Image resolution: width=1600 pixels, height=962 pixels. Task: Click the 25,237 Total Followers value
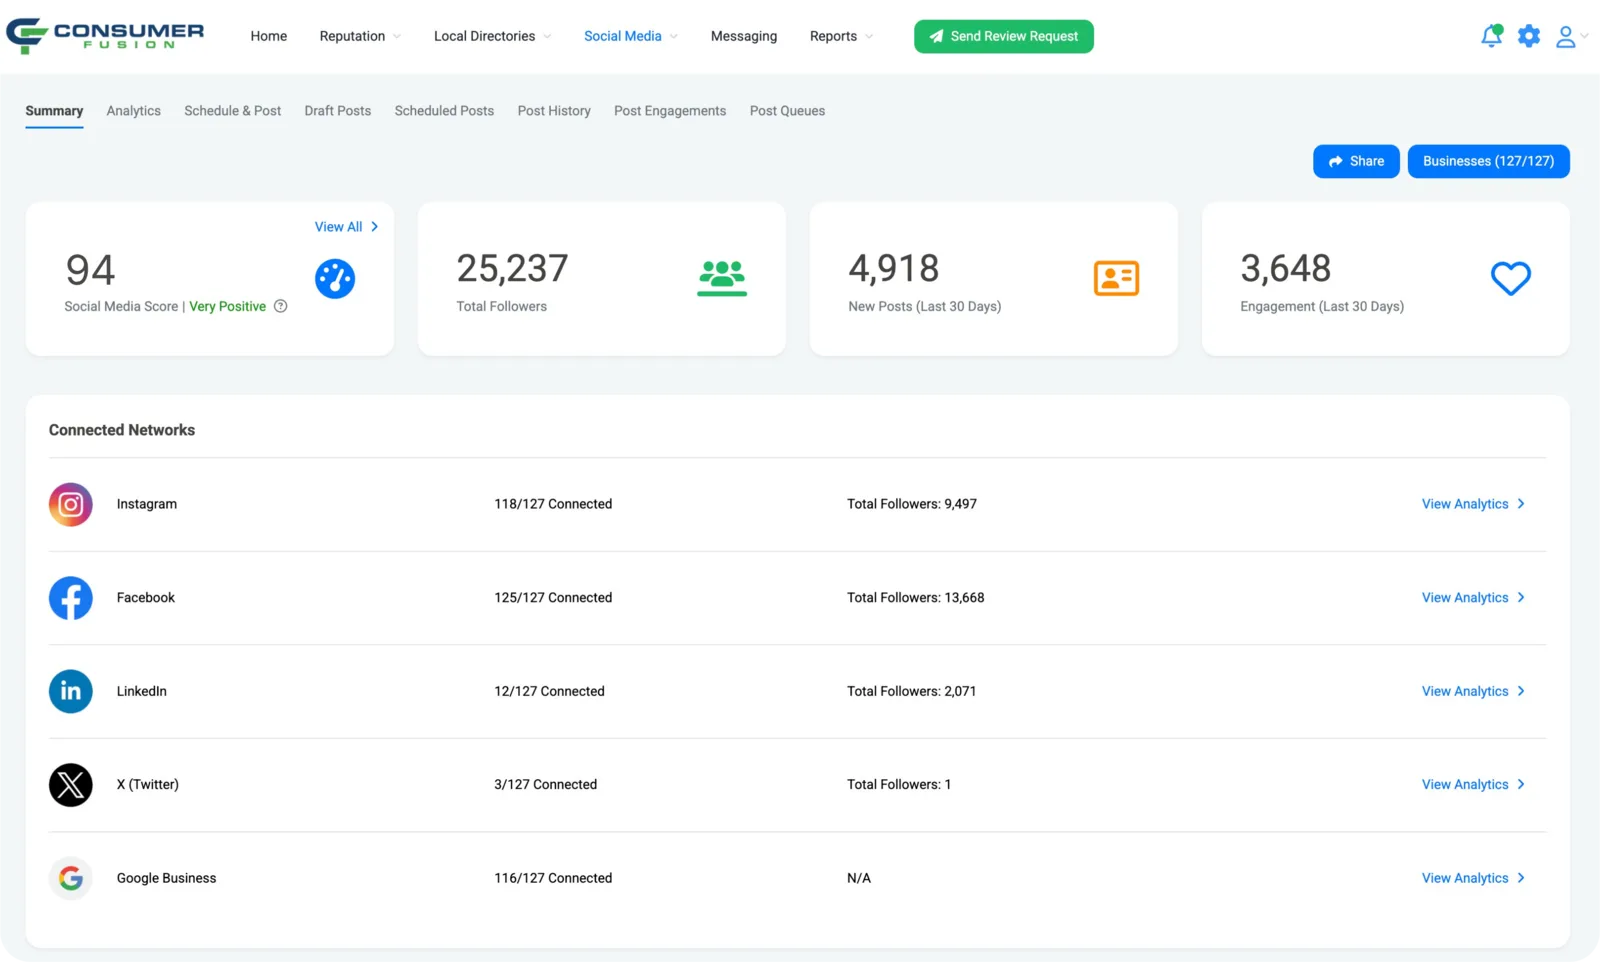tap(512, 268)
